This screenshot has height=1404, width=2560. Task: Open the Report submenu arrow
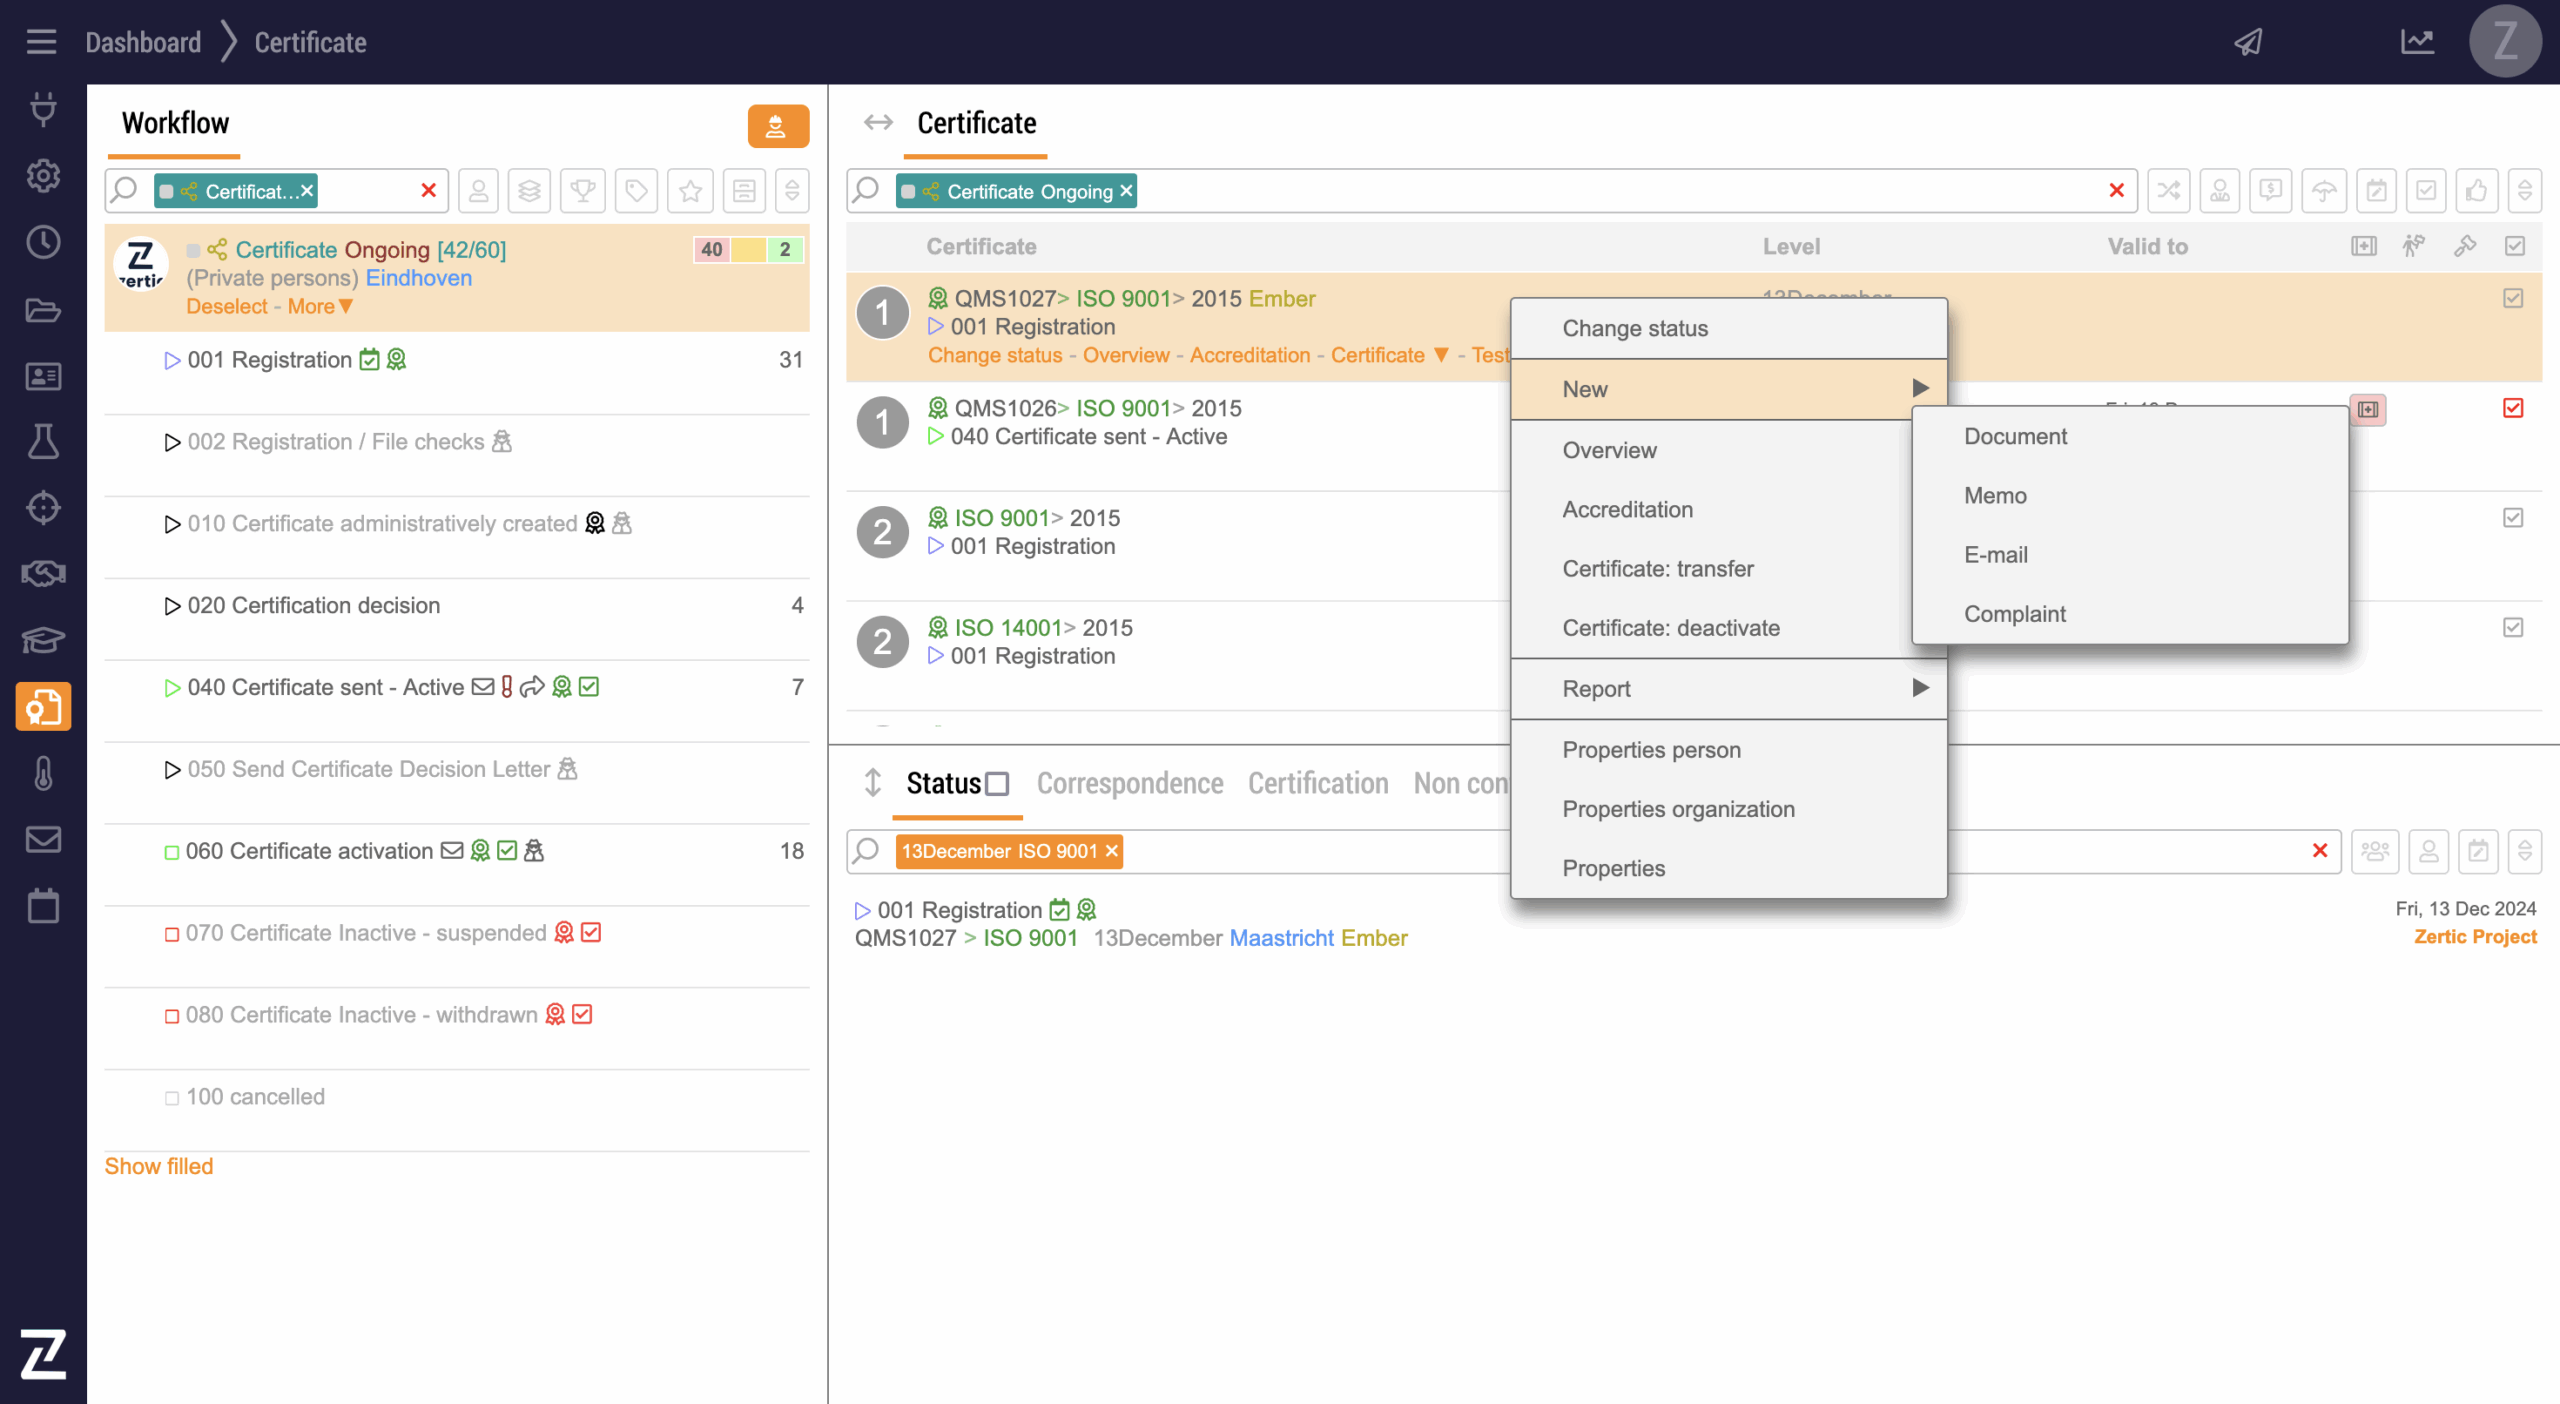pos(1920,688)
